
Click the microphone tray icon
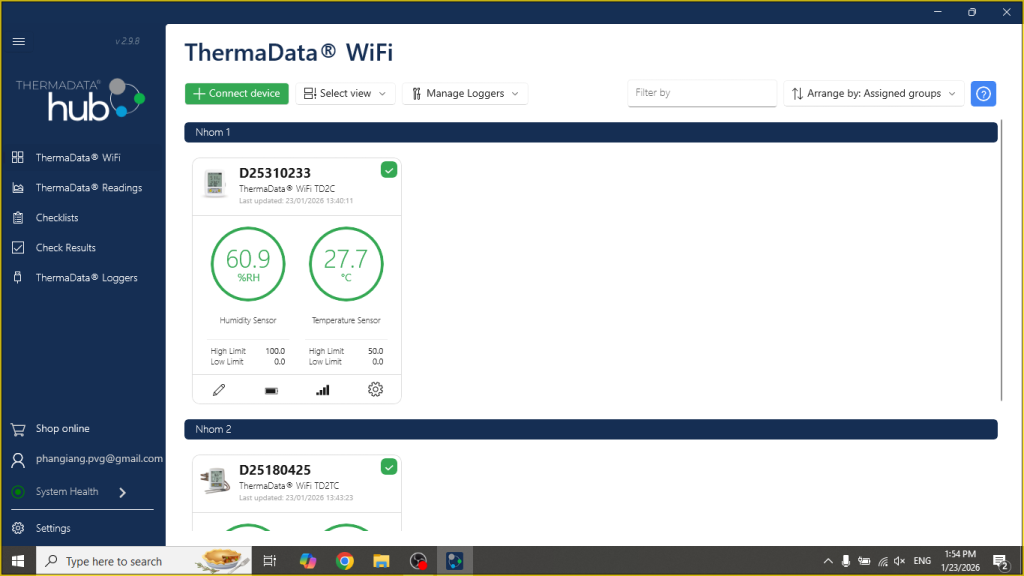pos(846,561)
